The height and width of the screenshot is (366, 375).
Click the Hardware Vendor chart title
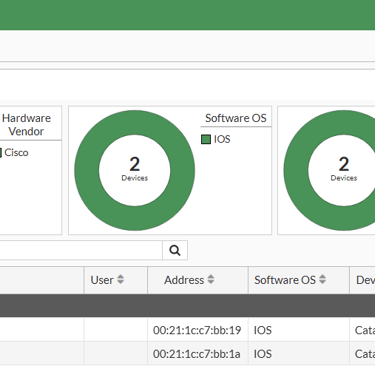coord(26,125)
